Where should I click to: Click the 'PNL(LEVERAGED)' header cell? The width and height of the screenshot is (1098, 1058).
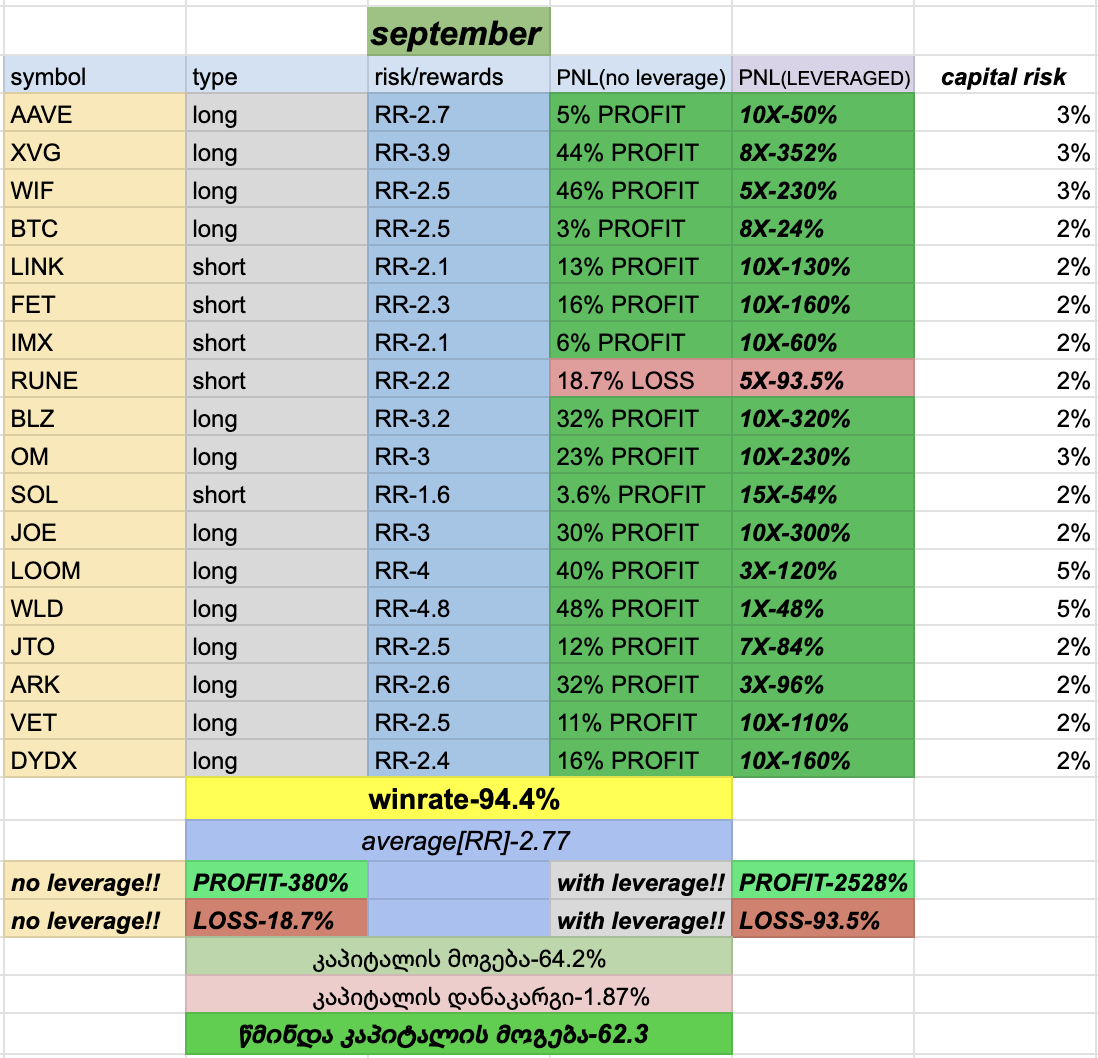tap(822, 77)
